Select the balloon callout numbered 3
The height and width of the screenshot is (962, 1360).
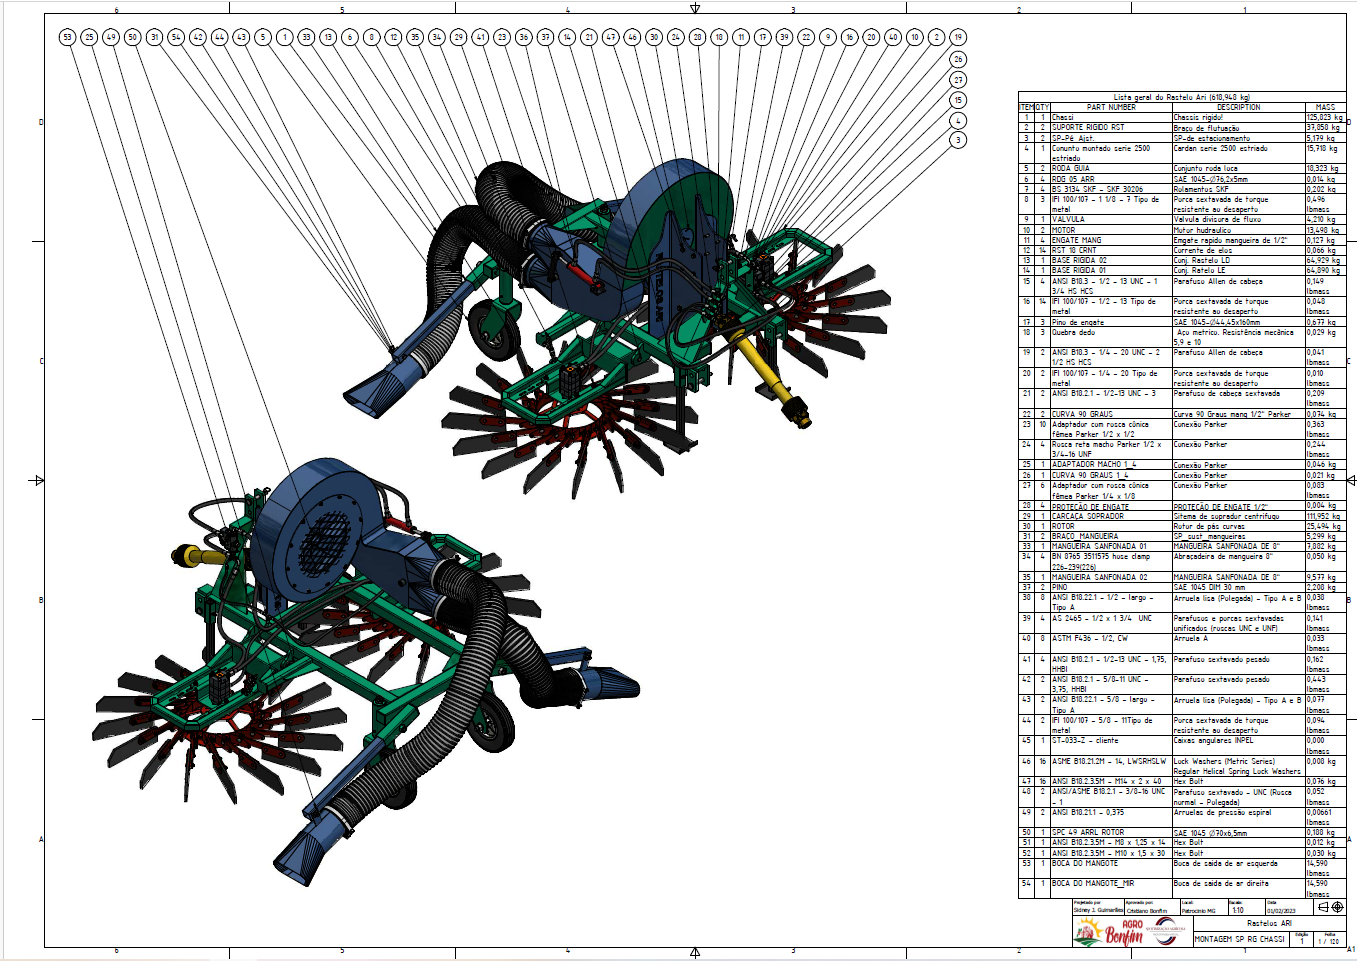[x=958, y=140]
